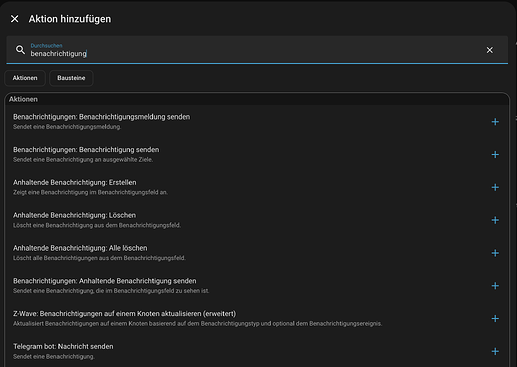Click description 'Sendet eine Benachrichtigungsmeldung.'

click(67, 127)
